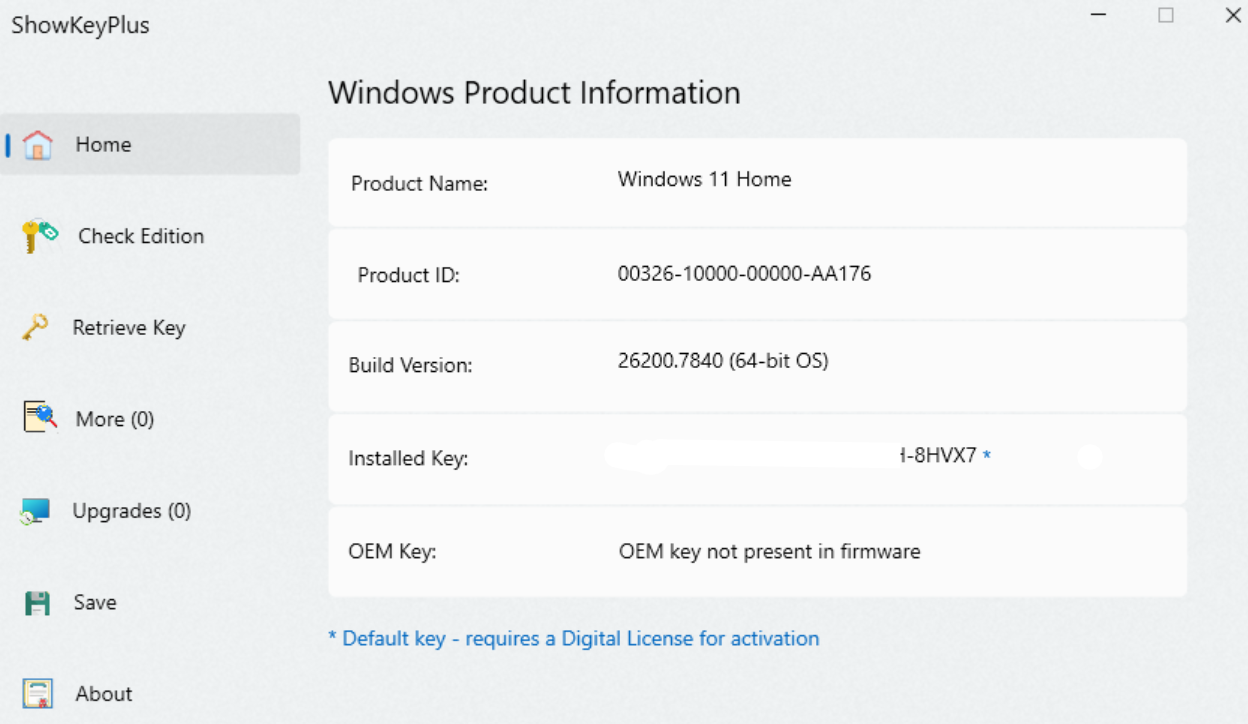Switch to Check Edition page

141,236
